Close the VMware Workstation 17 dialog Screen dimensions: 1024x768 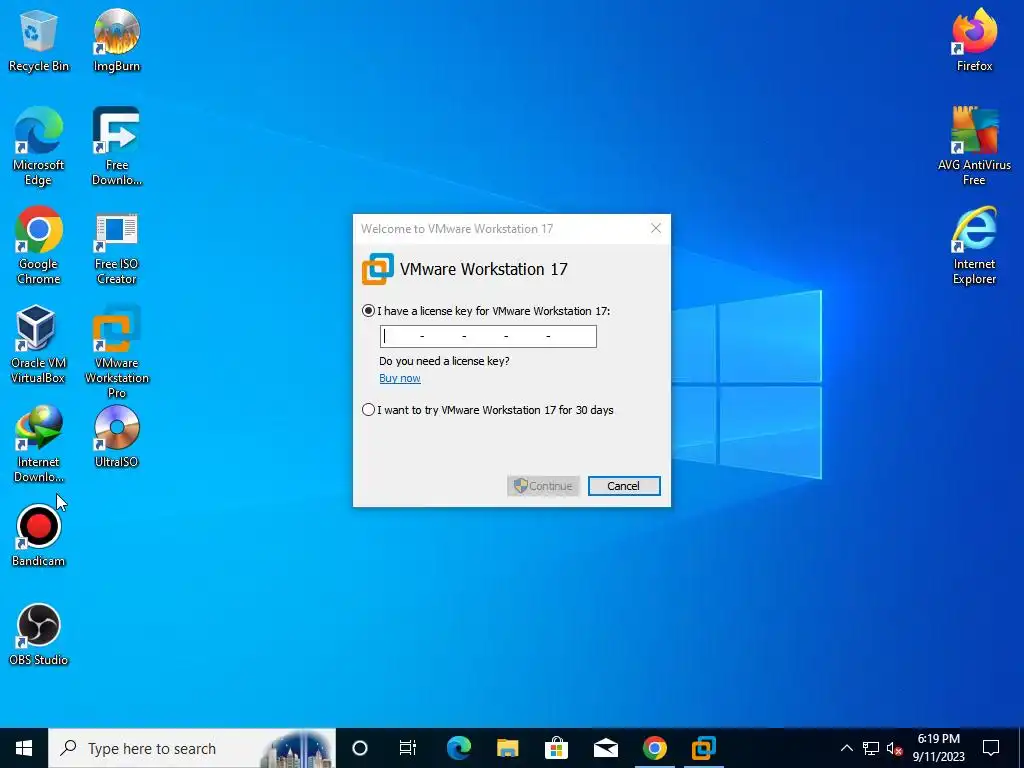[x=656, y=228]
